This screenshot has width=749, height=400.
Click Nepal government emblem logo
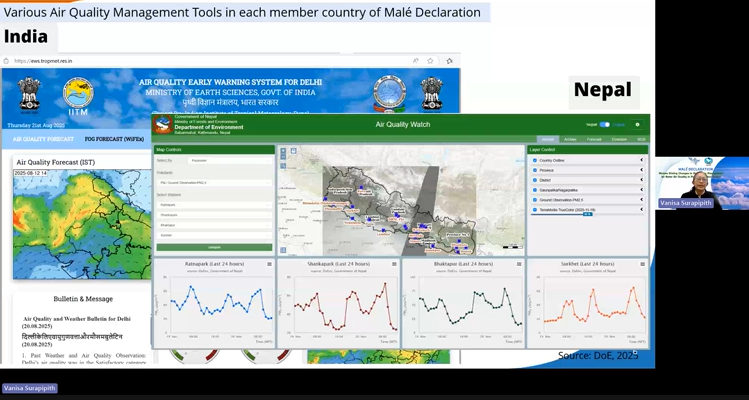pos(163,124)
